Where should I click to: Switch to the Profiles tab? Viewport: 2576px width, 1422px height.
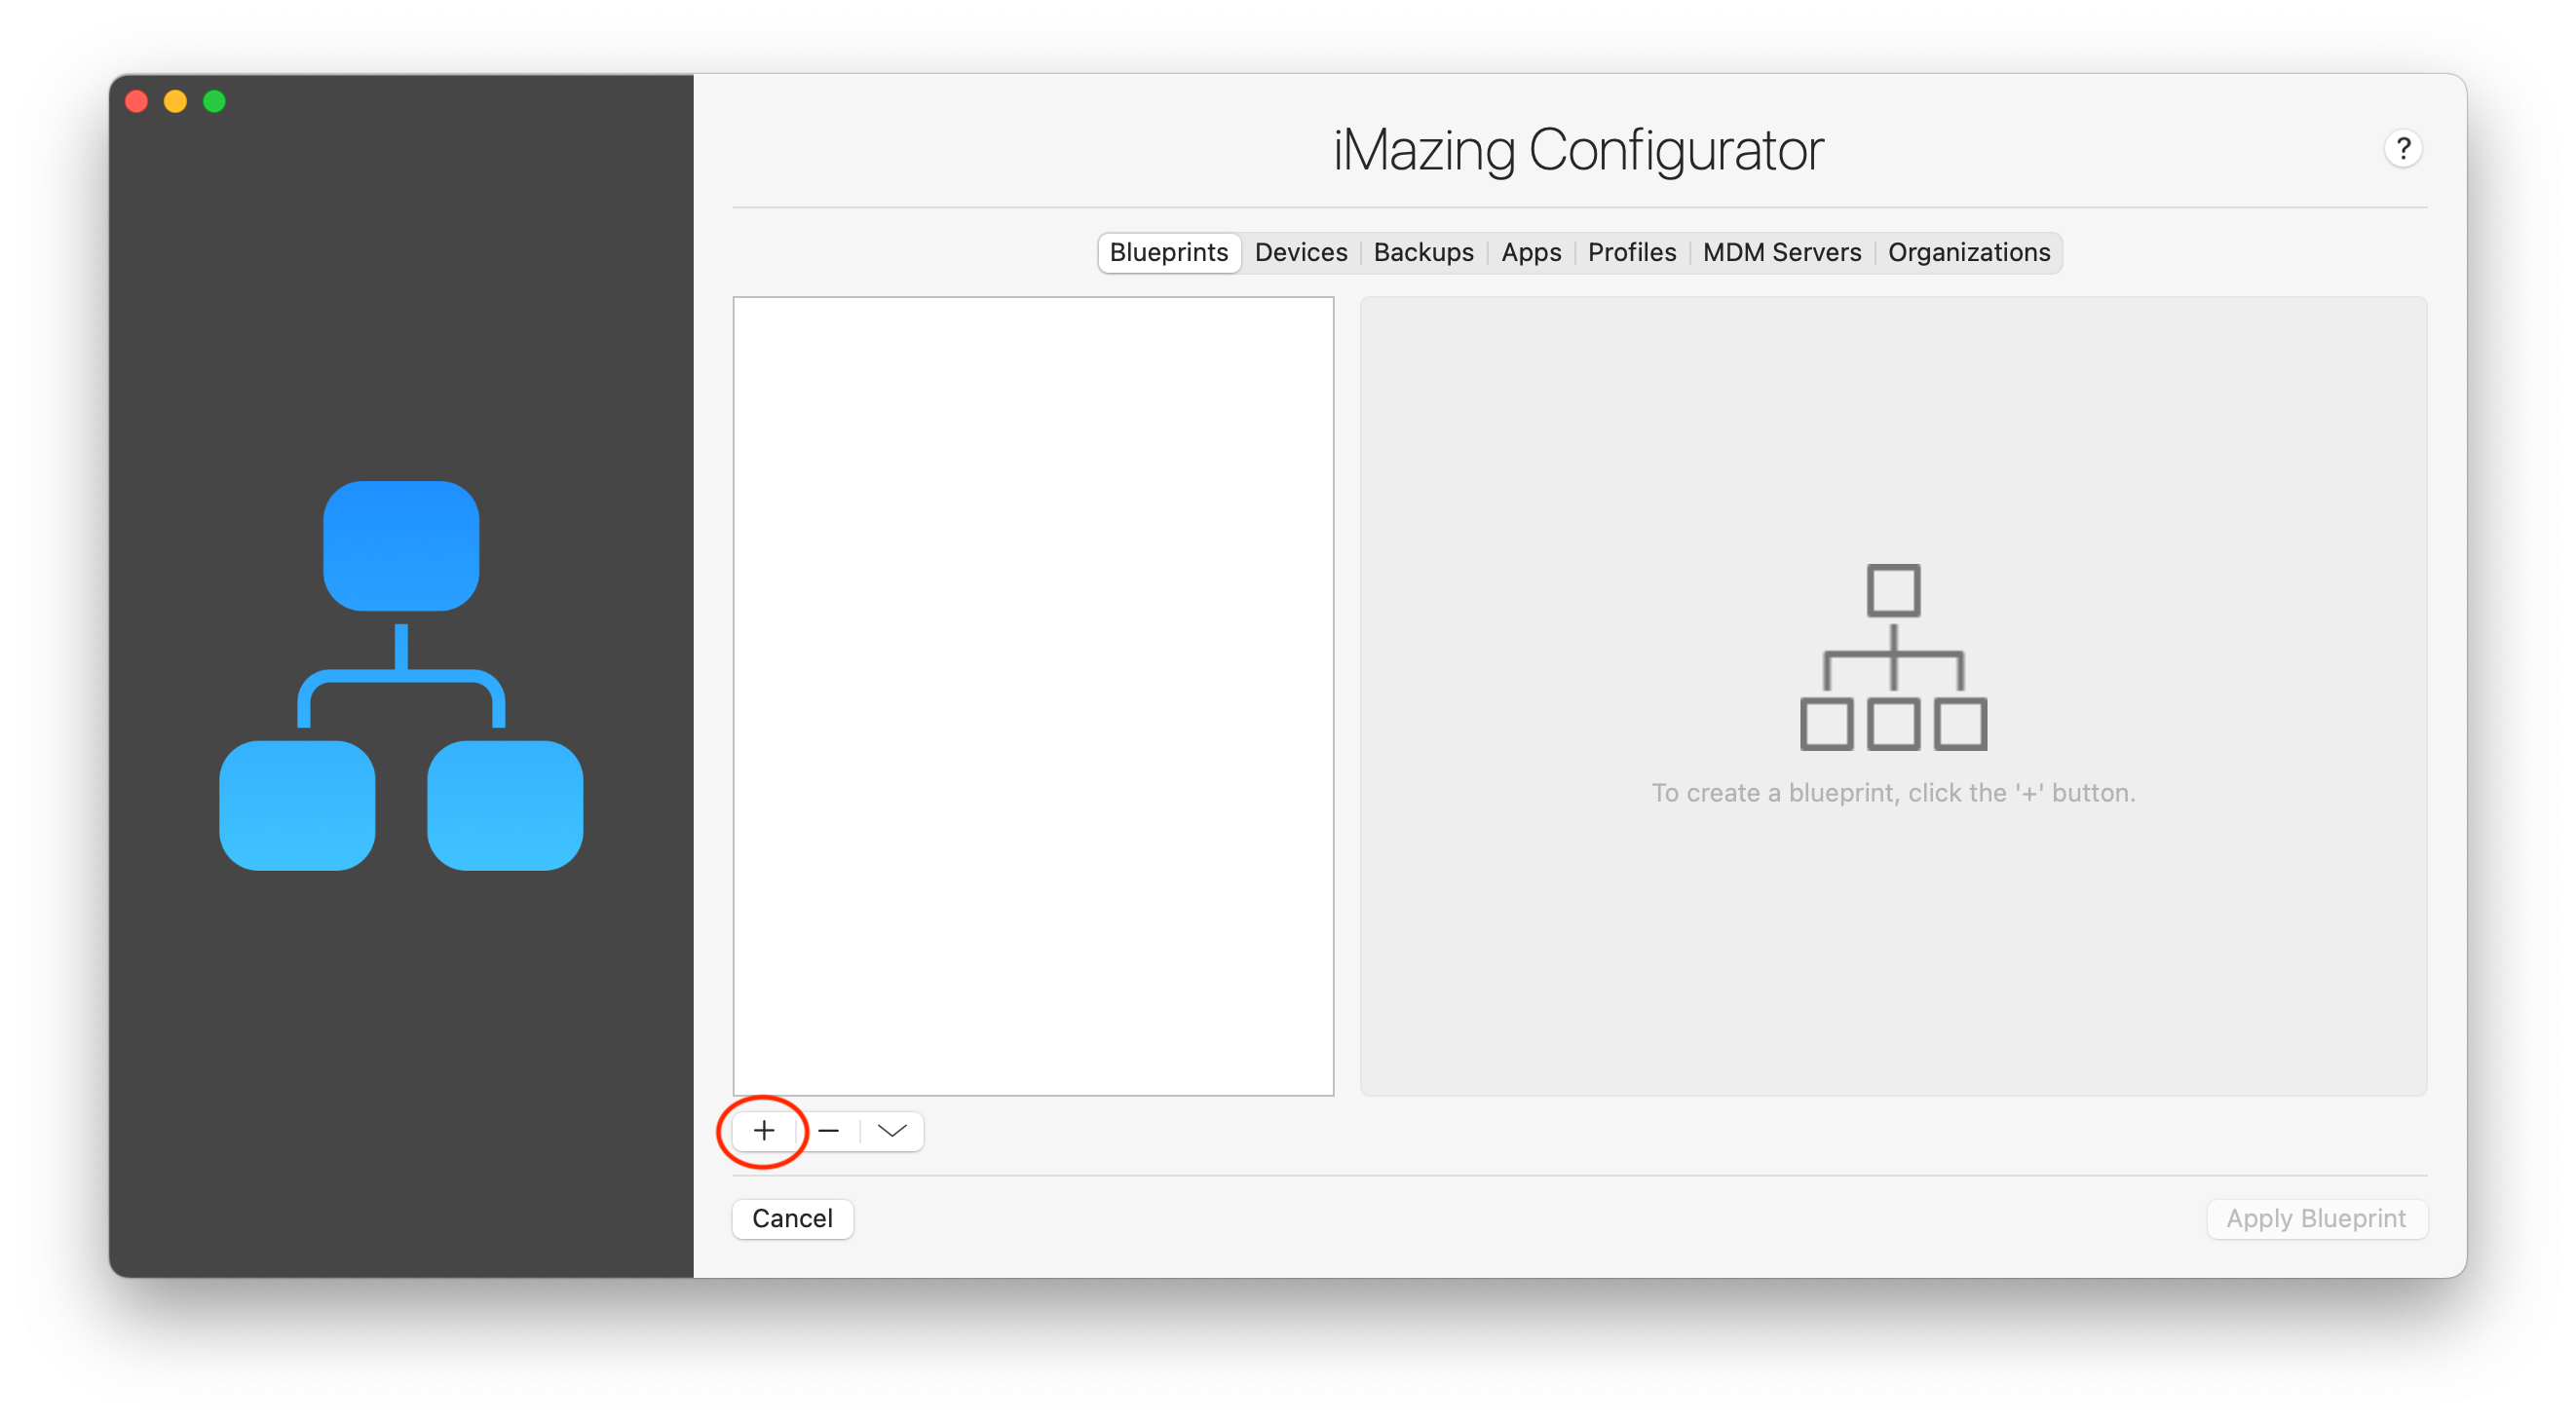1630,252
